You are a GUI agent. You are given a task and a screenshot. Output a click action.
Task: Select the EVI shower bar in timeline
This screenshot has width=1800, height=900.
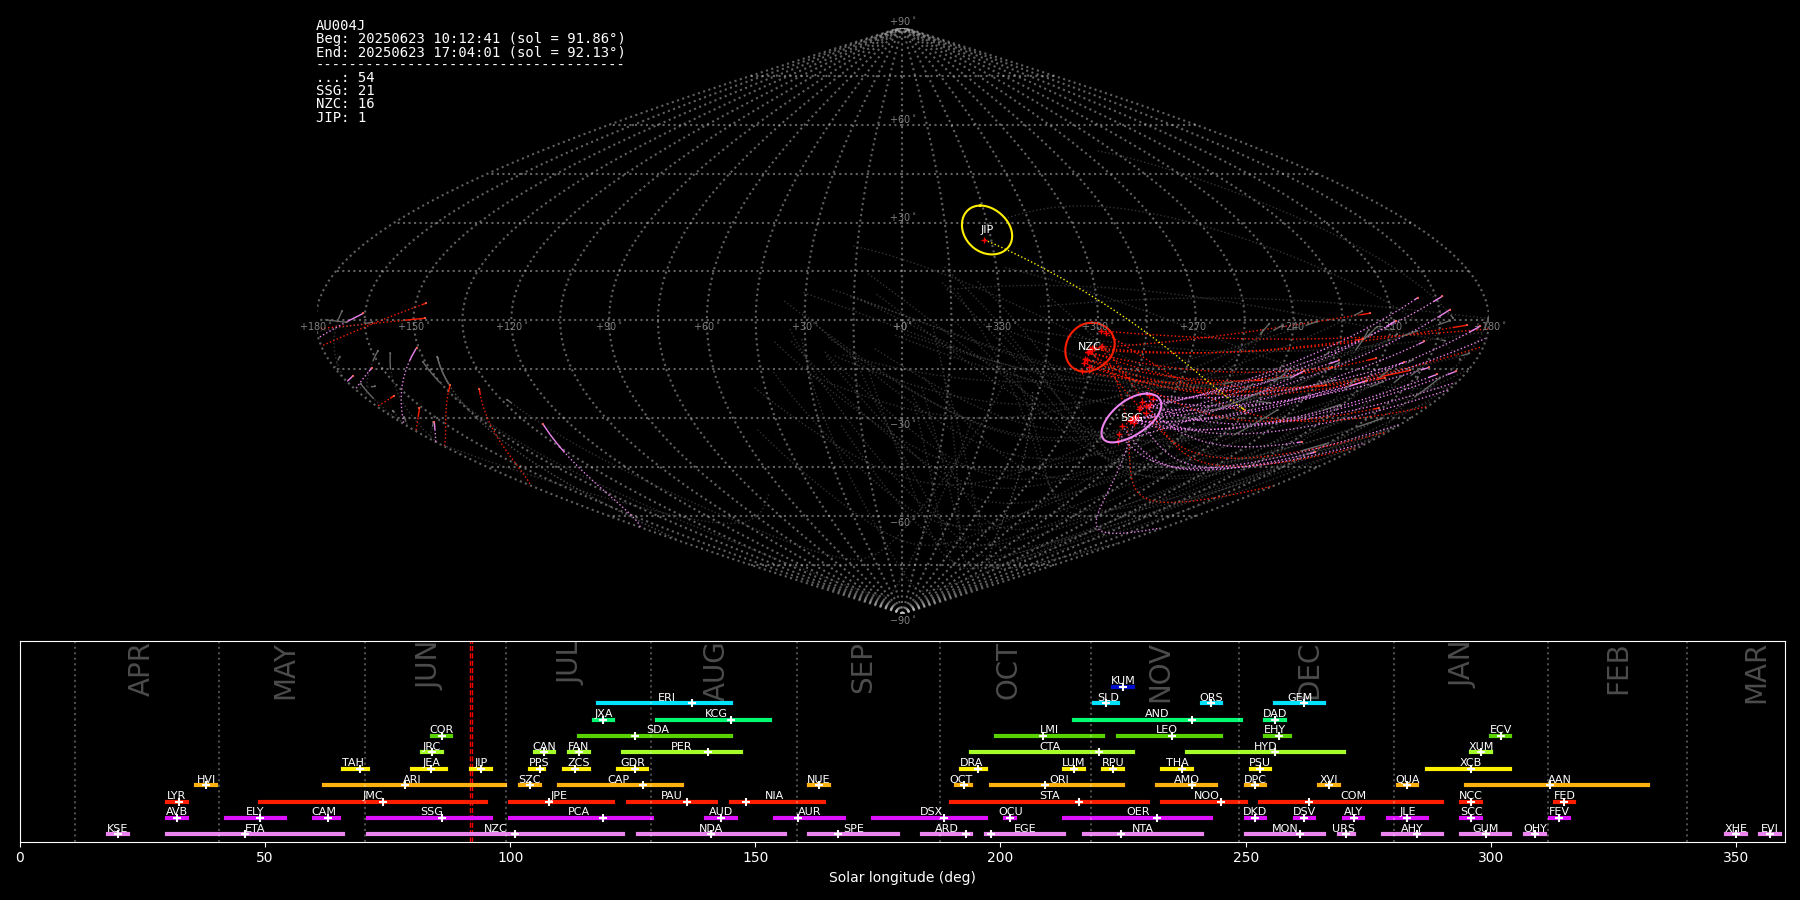tap(1770, 834)
